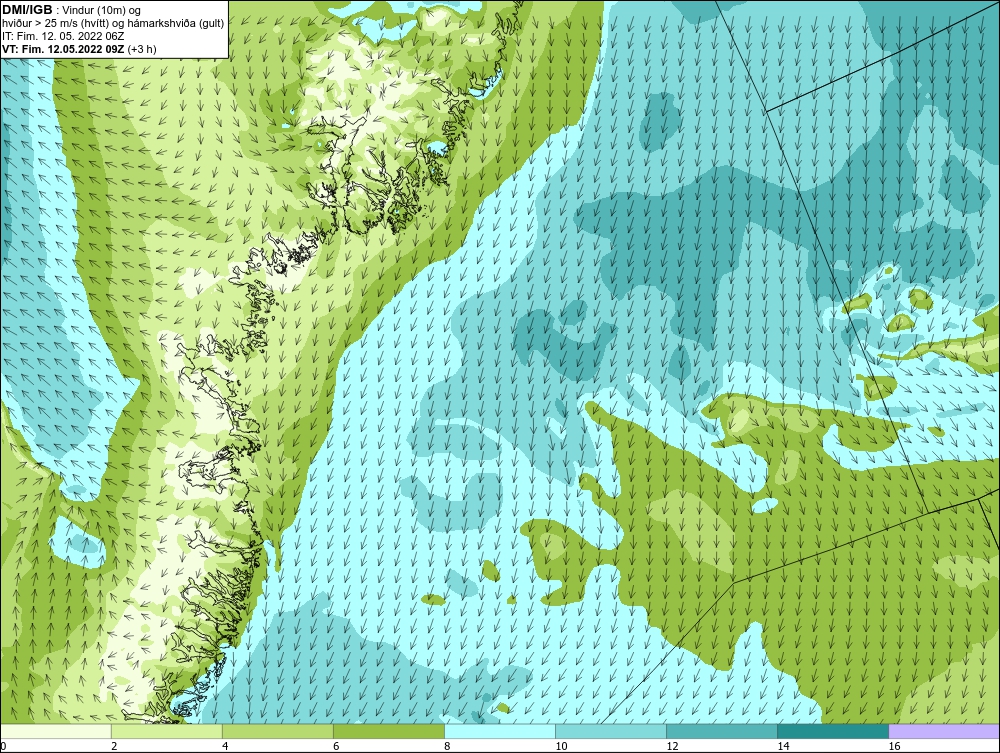Click the legend scale label "8"

pos(447,746)
